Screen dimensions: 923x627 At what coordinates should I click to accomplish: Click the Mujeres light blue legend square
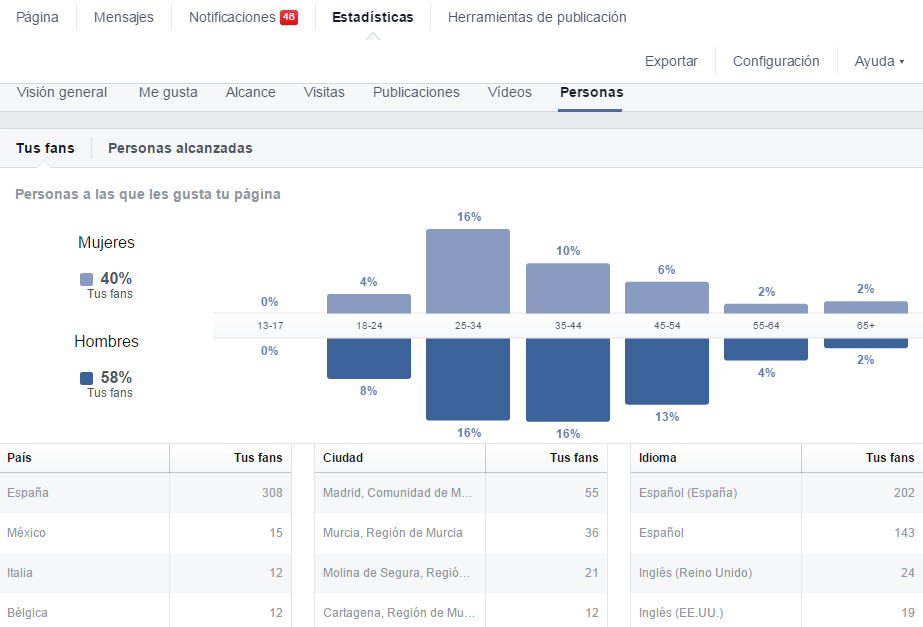tap(86, 279)
